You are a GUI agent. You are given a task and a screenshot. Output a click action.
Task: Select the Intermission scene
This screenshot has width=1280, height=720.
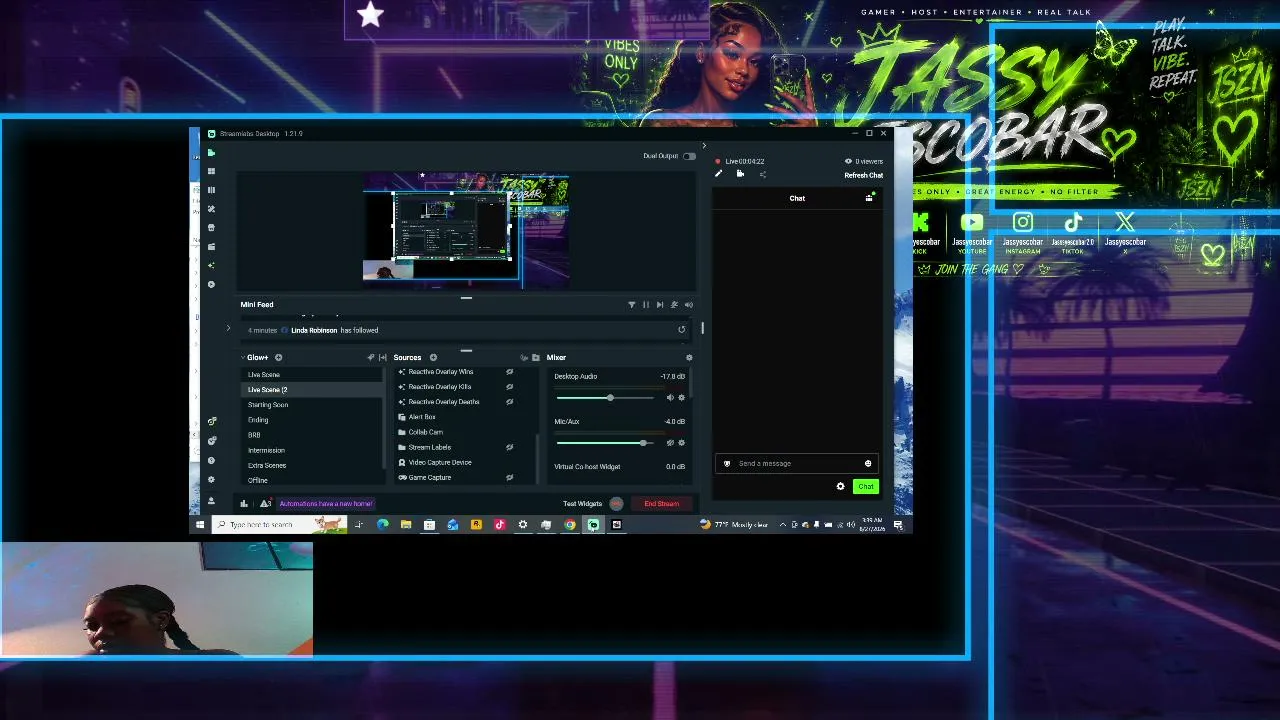click(x=266, y=450)
